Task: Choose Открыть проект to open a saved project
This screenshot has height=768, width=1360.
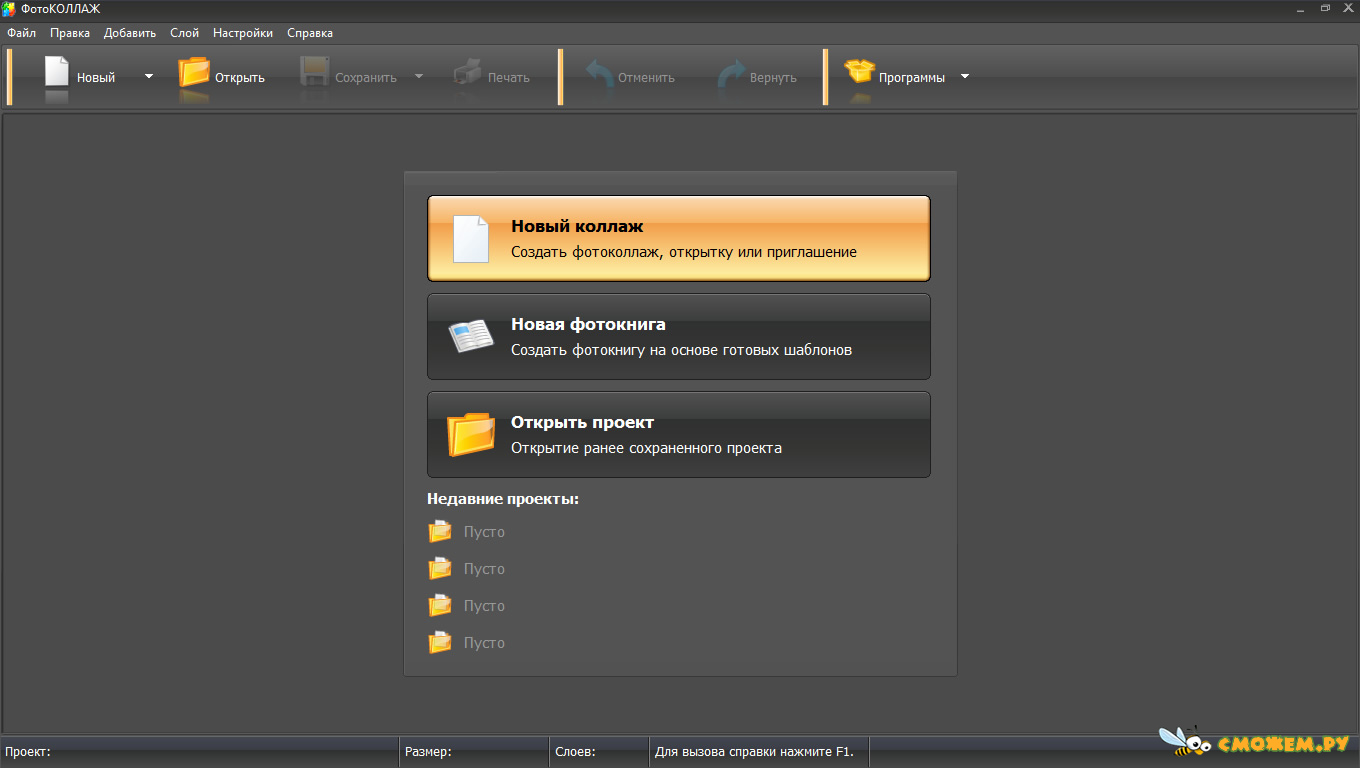Action: tap(679, 434)
